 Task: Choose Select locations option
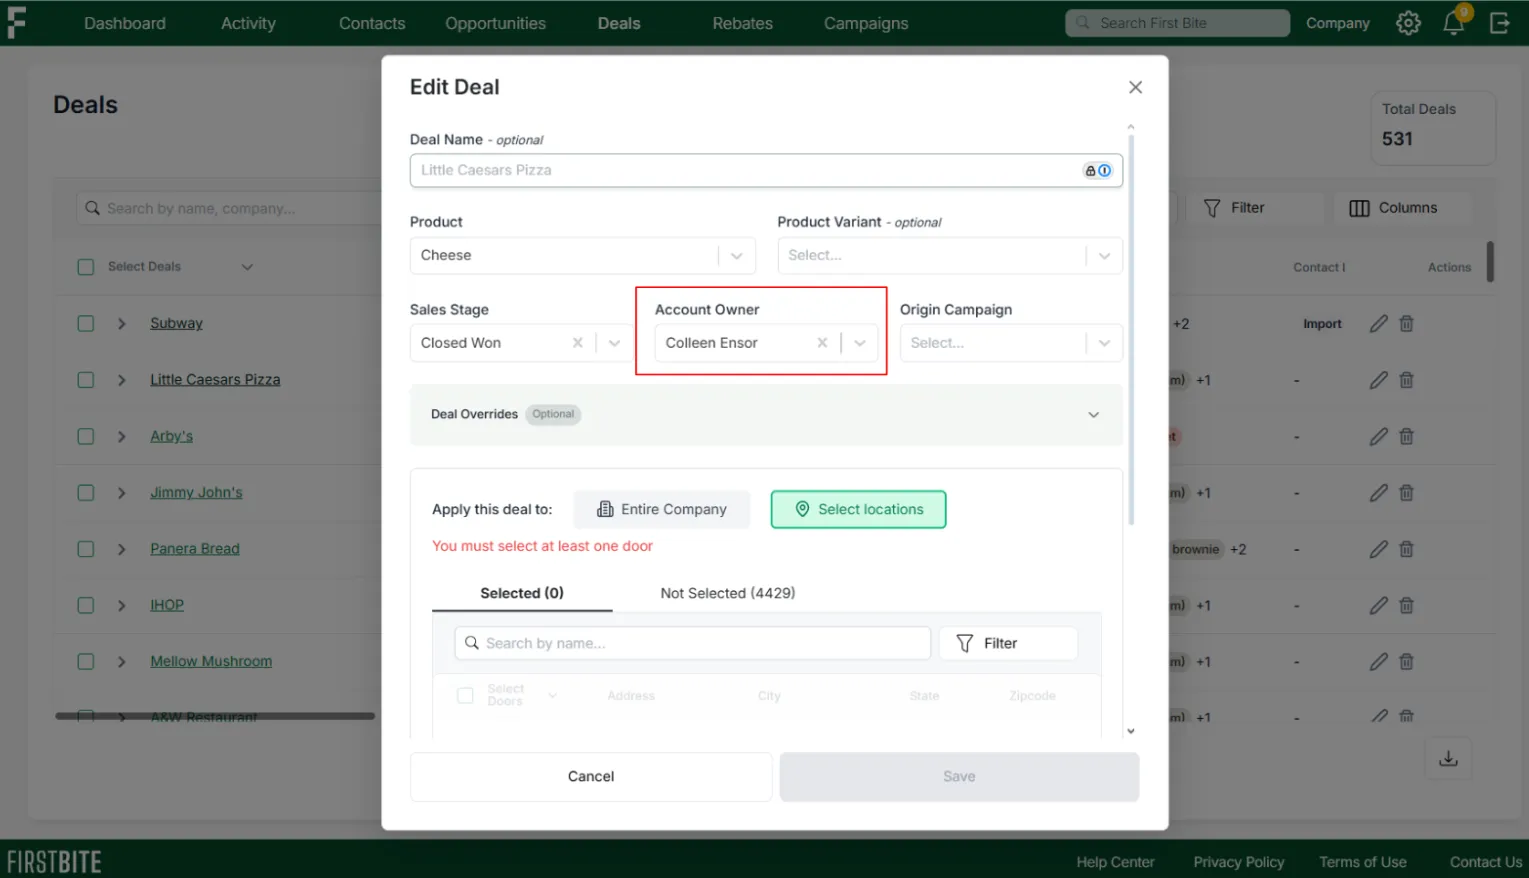(x=859, y=509)
